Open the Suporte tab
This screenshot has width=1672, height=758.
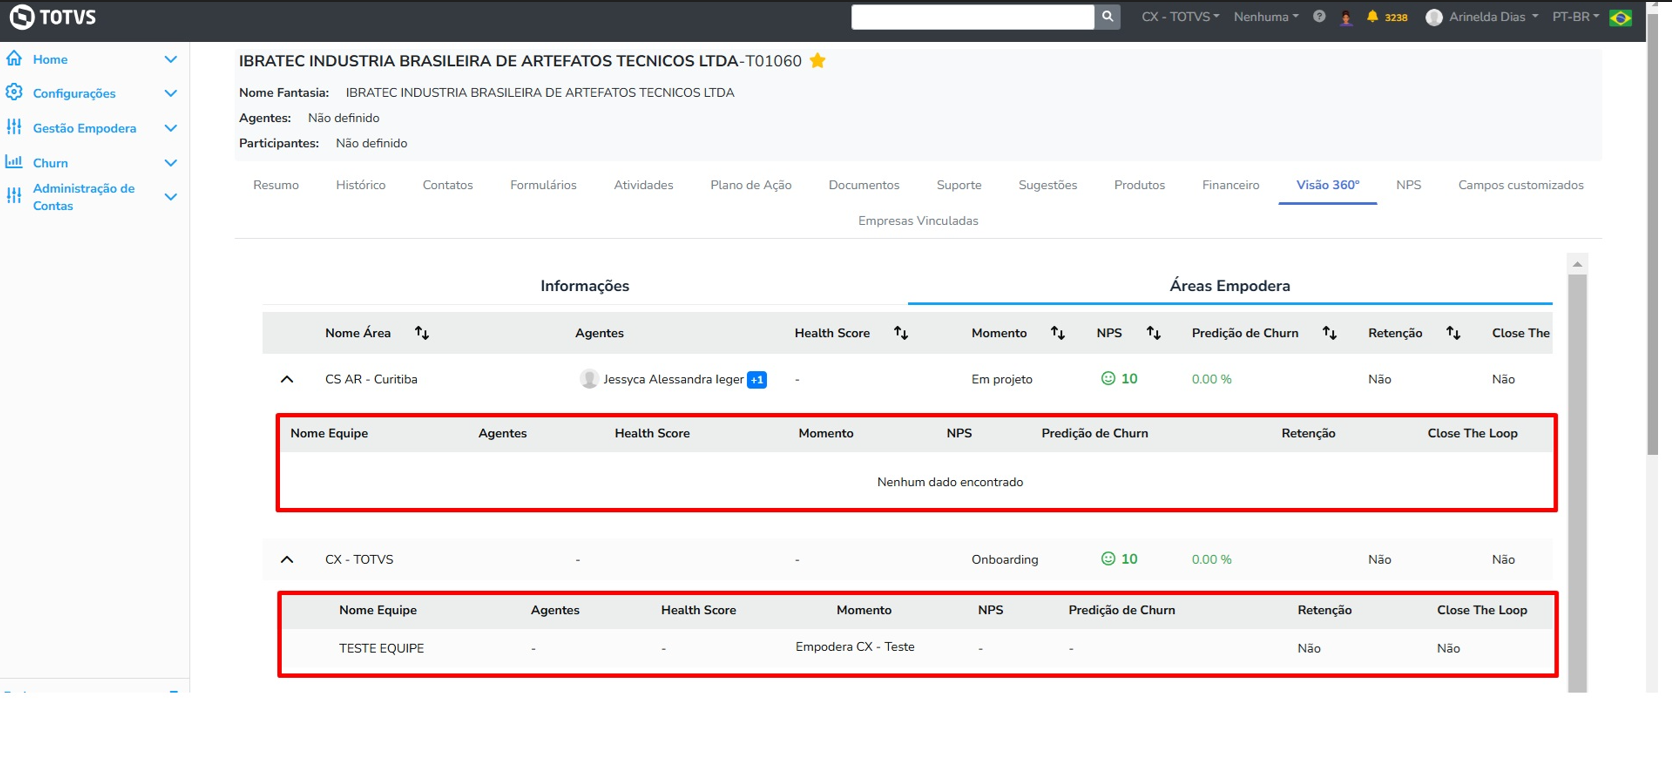[959, 185]
